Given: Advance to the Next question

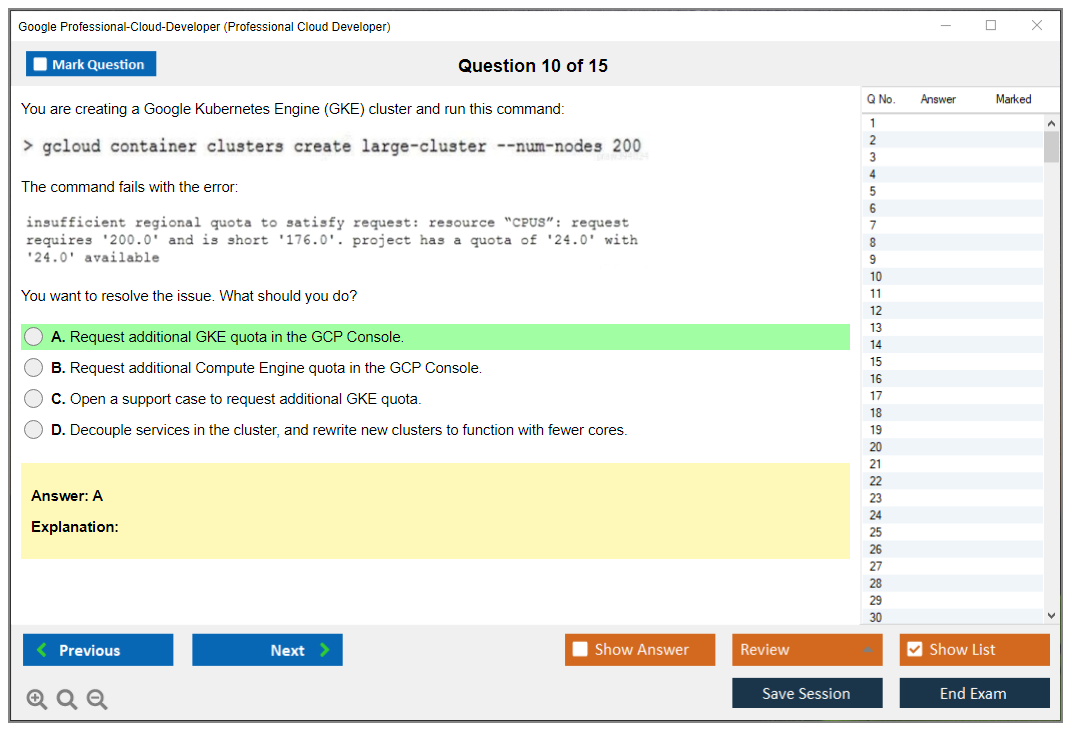Looking at the screenshot, I should pos(267,650).
